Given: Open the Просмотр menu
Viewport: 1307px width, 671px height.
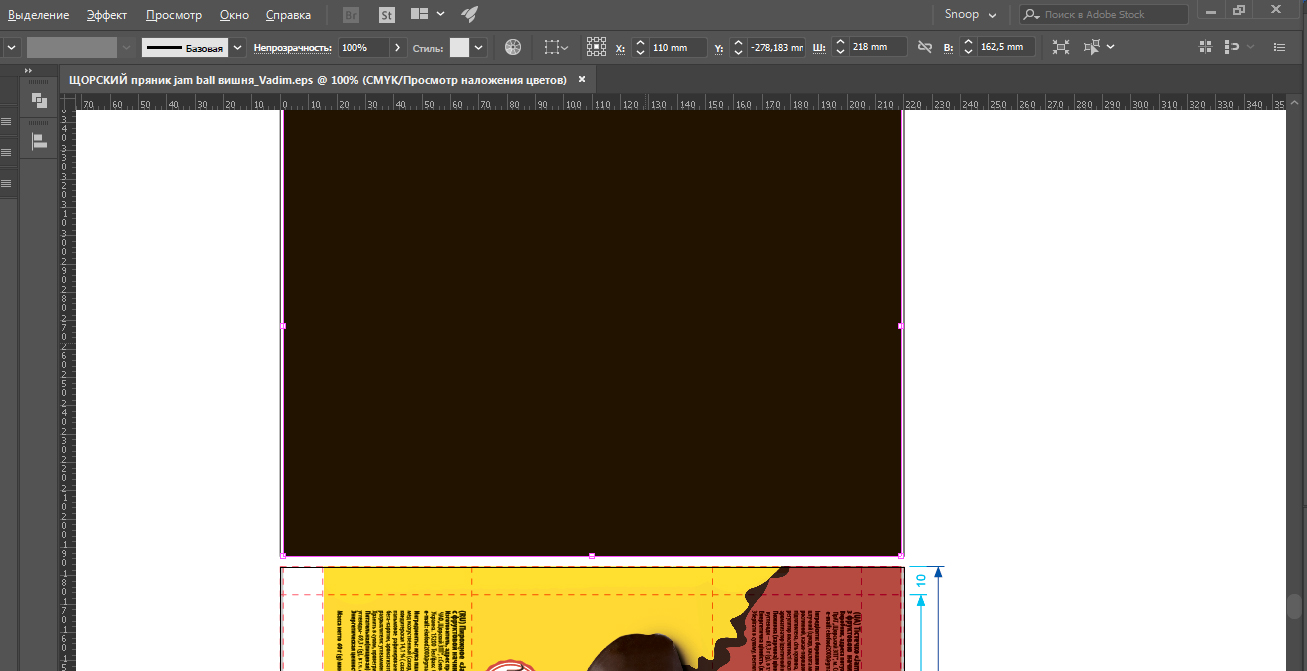Looking at the screenshot, I should tap(173, 15).
